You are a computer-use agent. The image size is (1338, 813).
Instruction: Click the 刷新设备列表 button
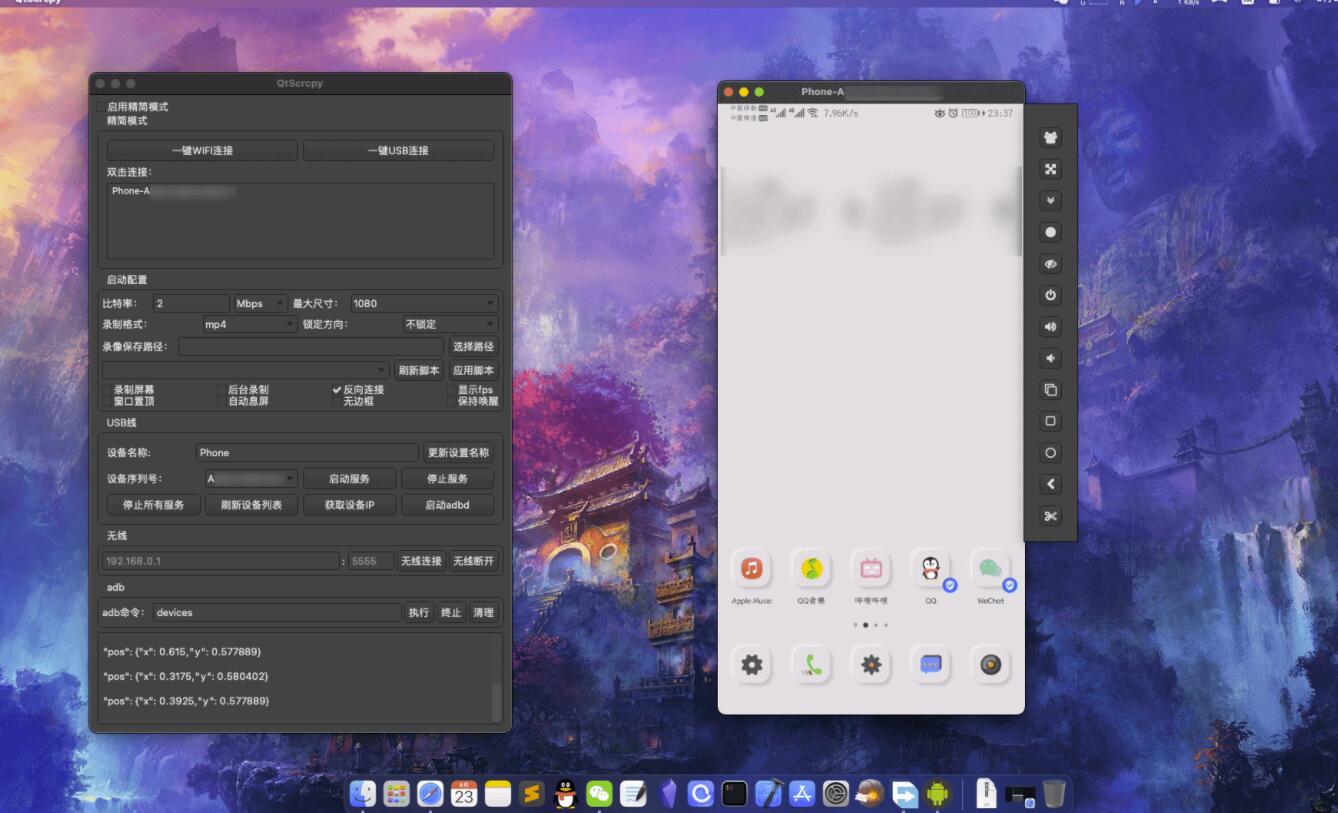click(x=251, y=505)
